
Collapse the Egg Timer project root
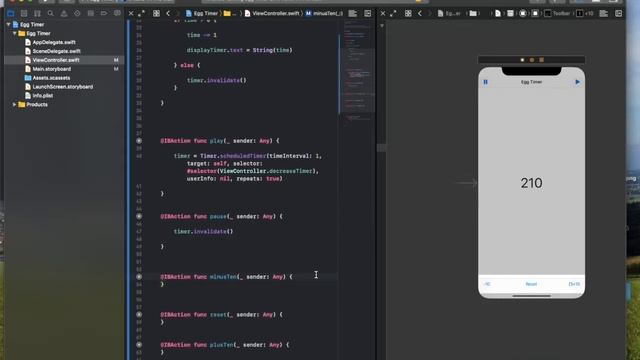coord(8,24)
